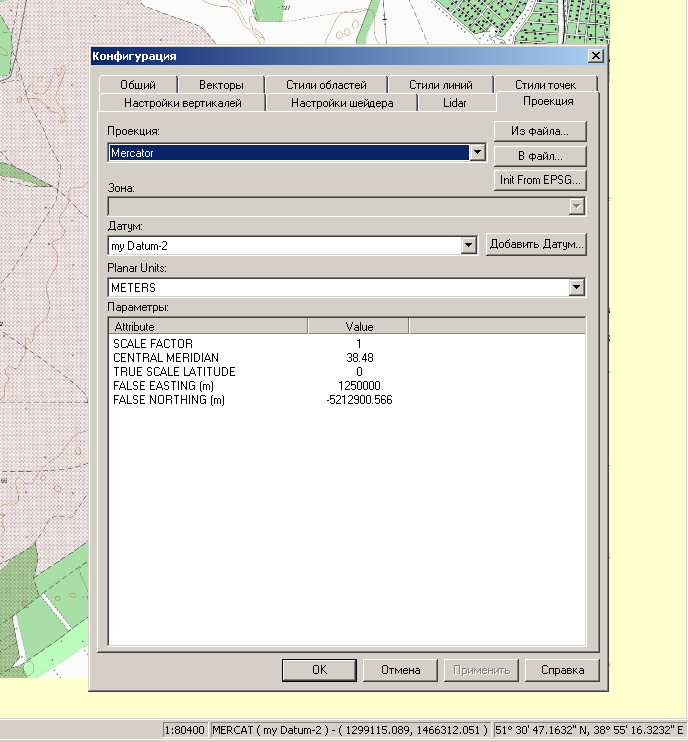
Task: Expand the my Datum-2 datum dropdown
Action: 468,245
